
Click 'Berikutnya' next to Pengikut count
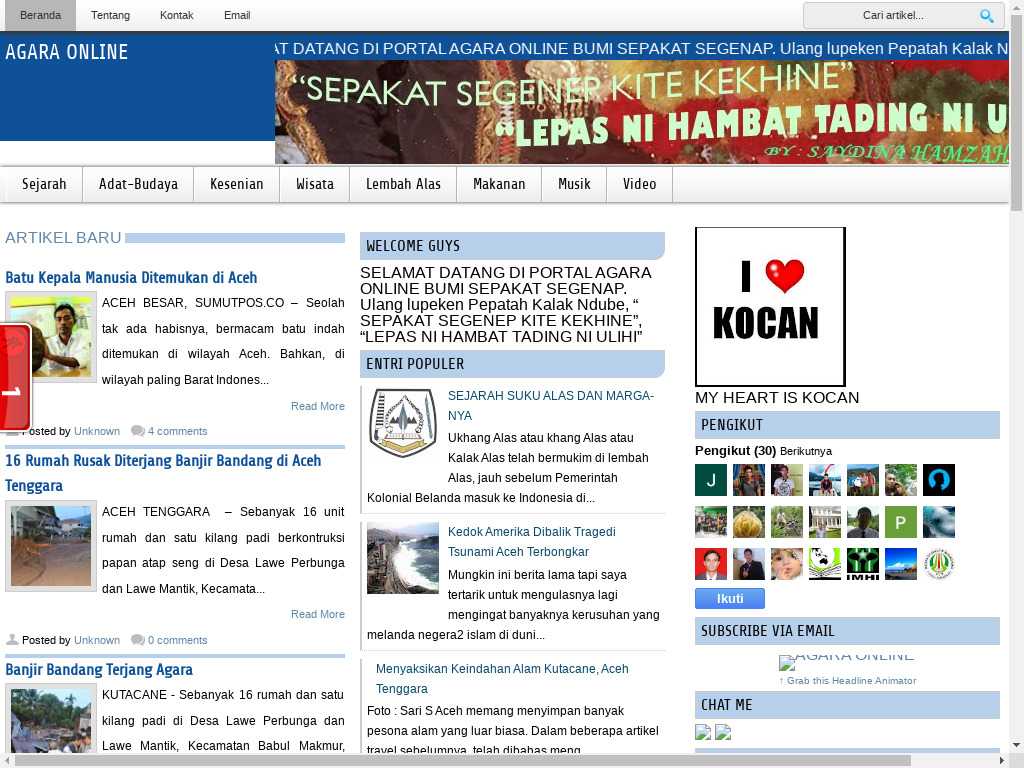(x=805, y=451)
